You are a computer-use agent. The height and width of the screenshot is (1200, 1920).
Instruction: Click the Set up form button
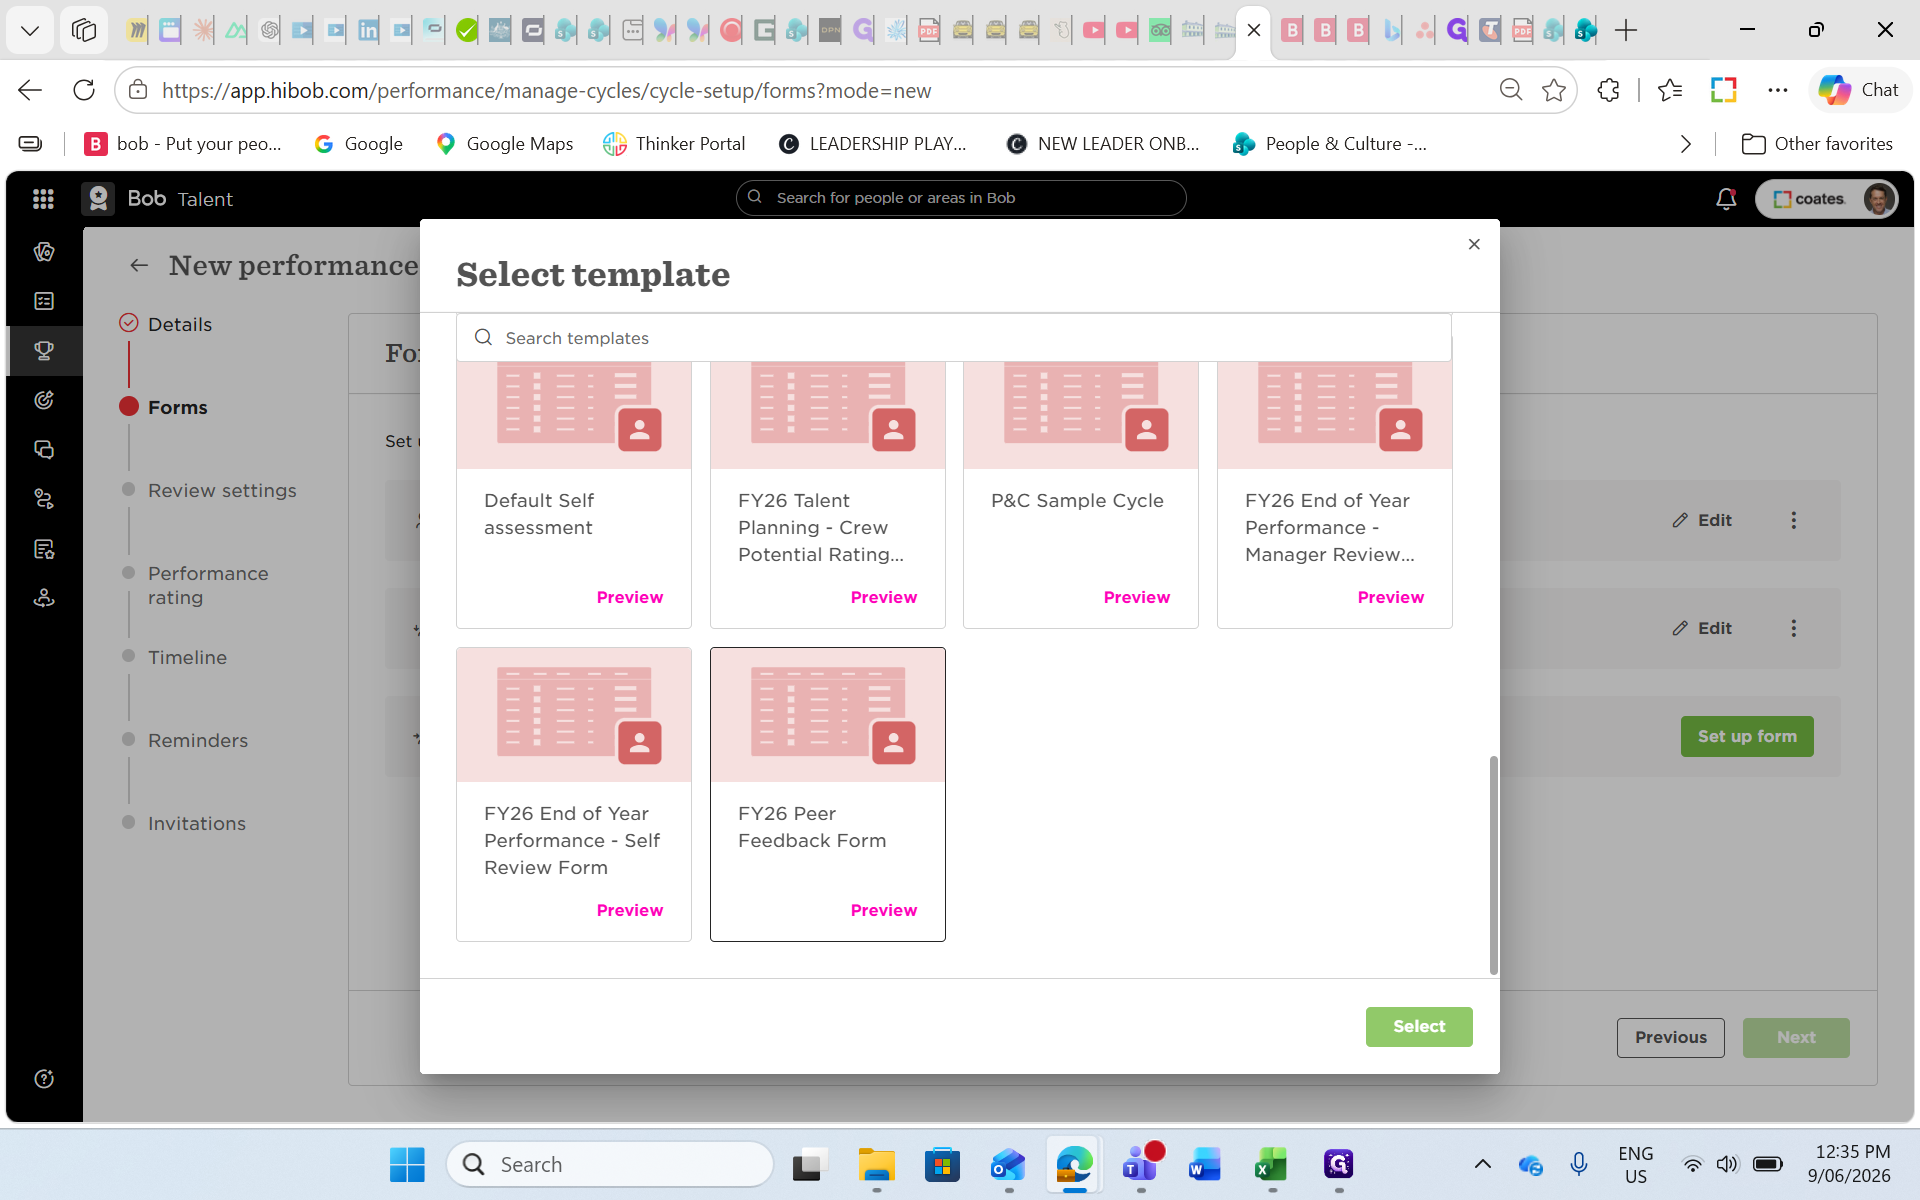click(1747, 736)
